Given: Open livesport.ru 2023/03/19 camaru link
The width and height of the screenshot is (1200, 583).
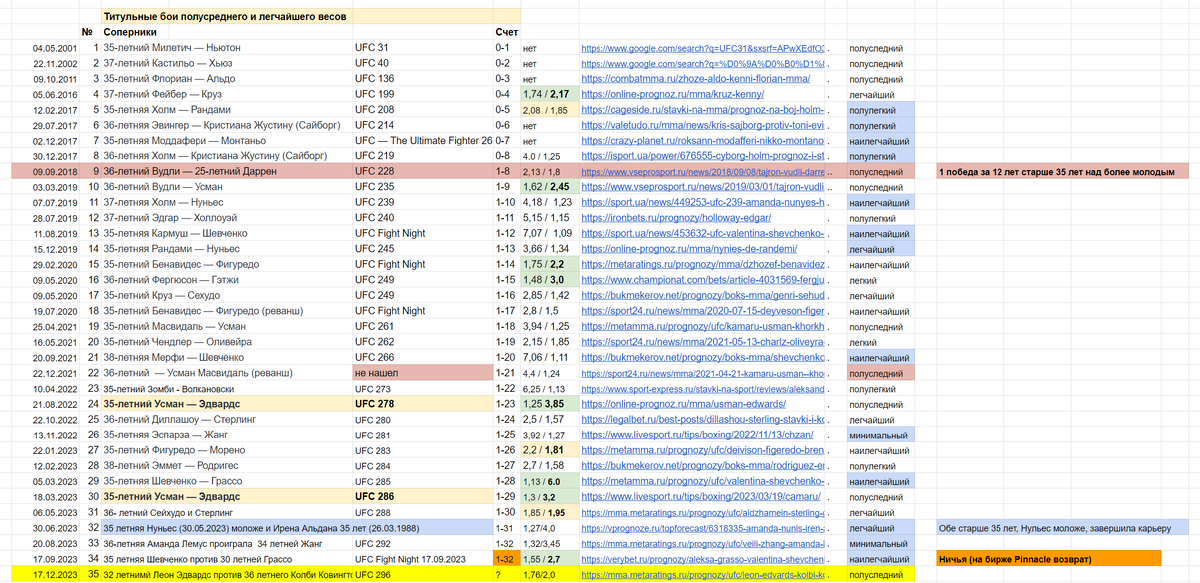Looking at the screenshot, I should click(x=702, y=497).
